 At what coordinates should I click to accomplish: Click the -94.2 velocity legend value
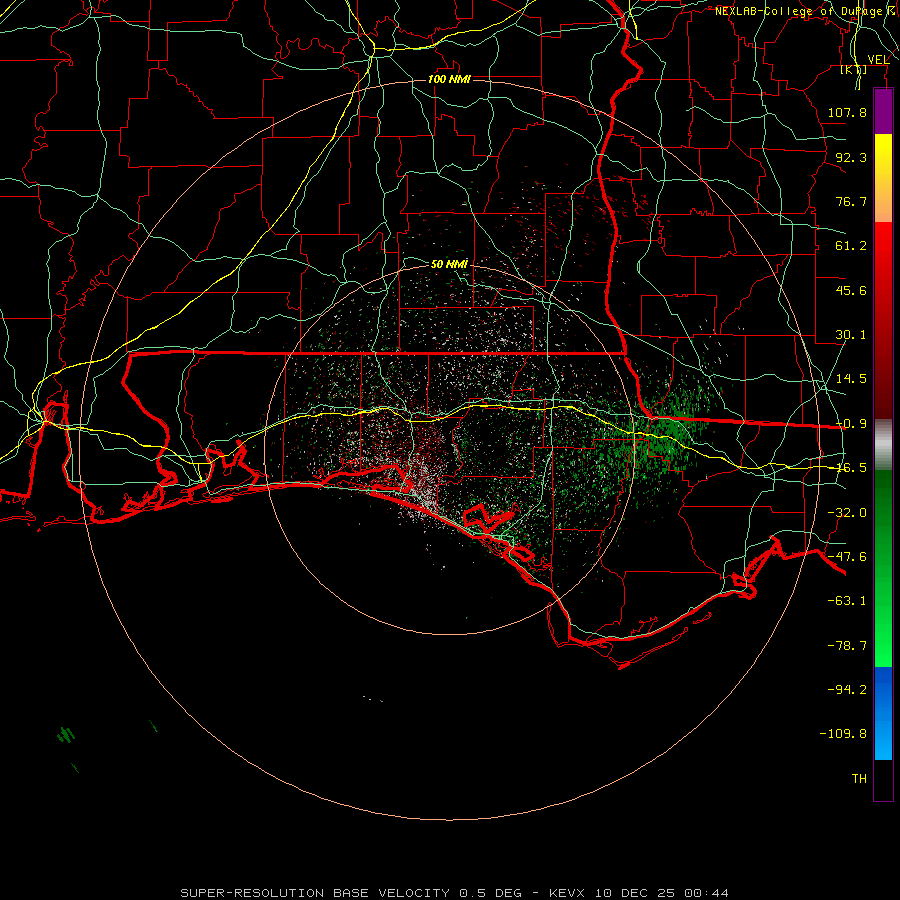click(847, 689)
